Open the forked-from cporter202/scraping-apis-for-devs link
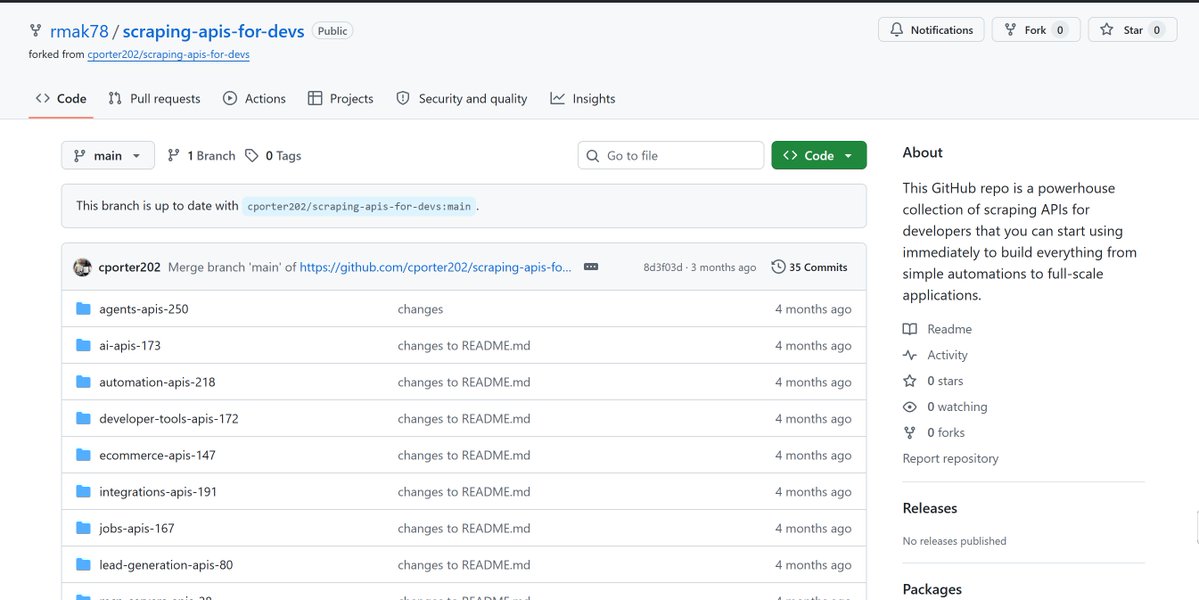This screenshot has height=600, width=1199. point(168,55)
